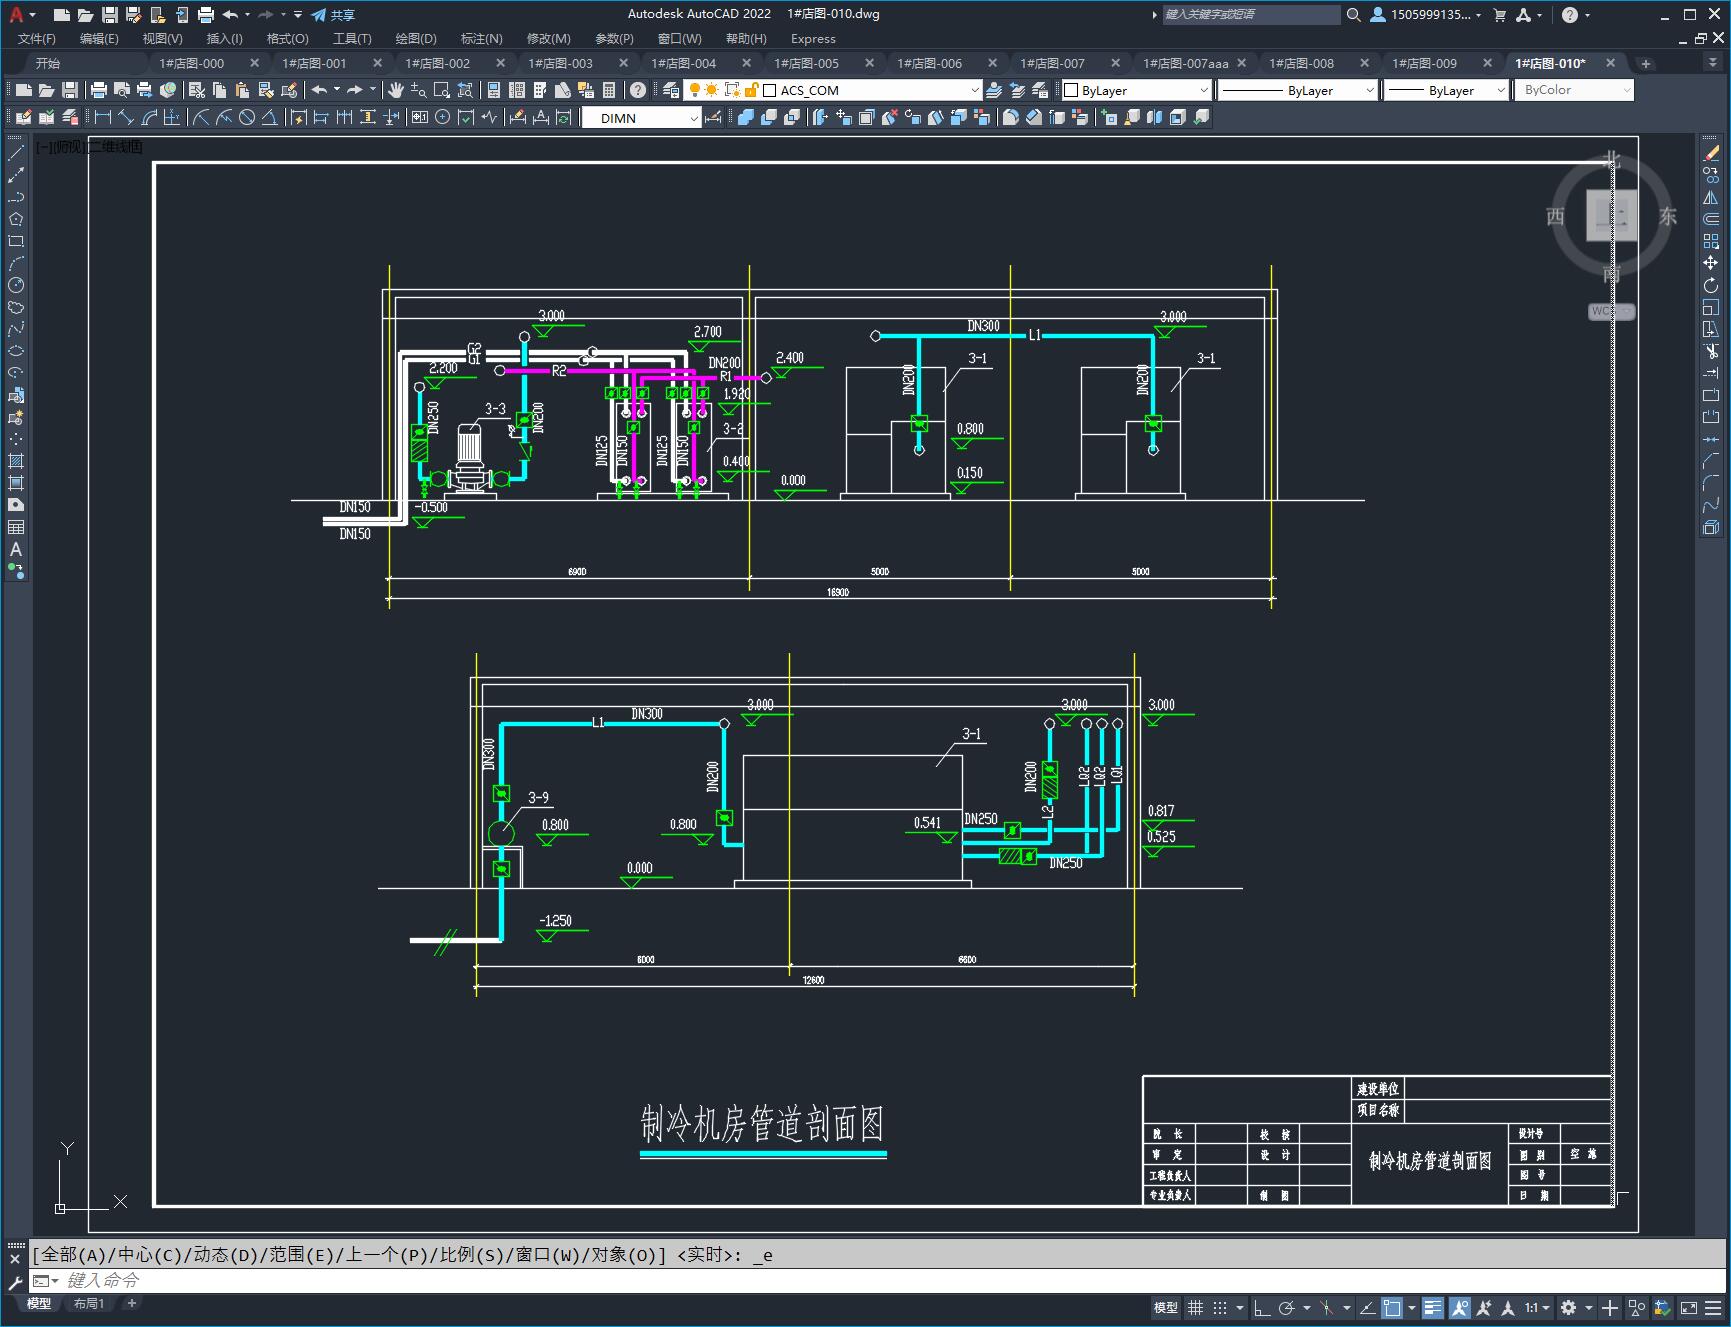Image resolution: width=1731 pixels, height=1327 pixels.
Task: Toggle object snap in the status bar
Action: tap(1392, 1307)
